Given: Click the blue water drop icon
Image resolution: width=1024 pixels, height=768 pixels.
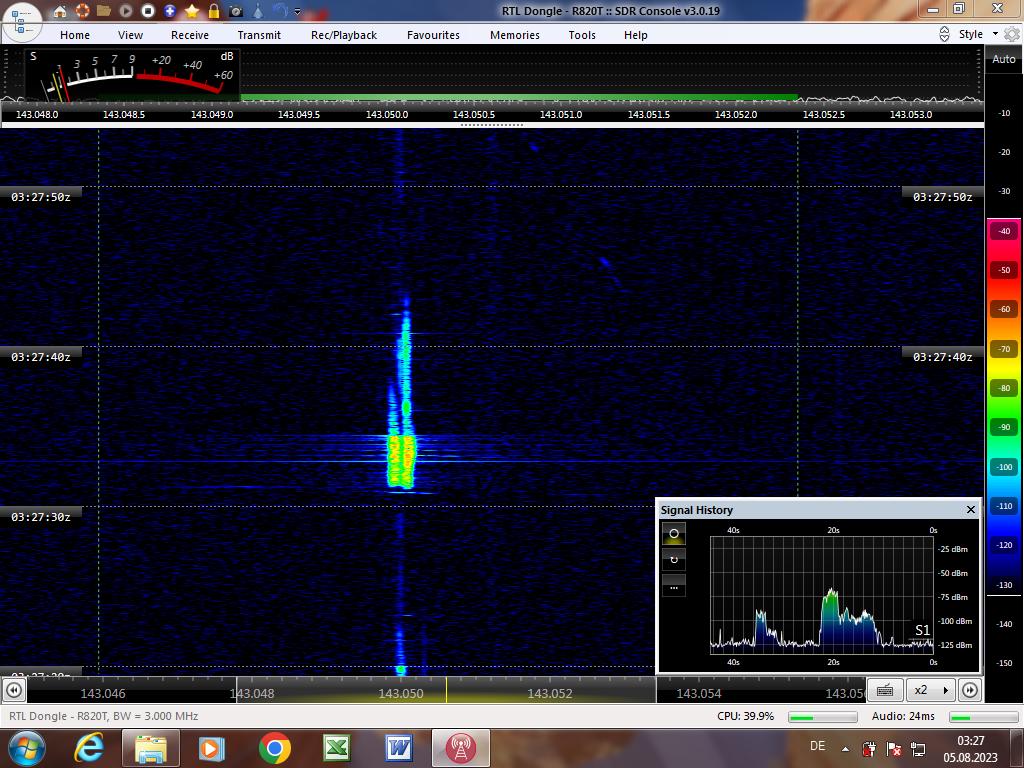Looking at the screenshot, I should (x=258, y=11).
